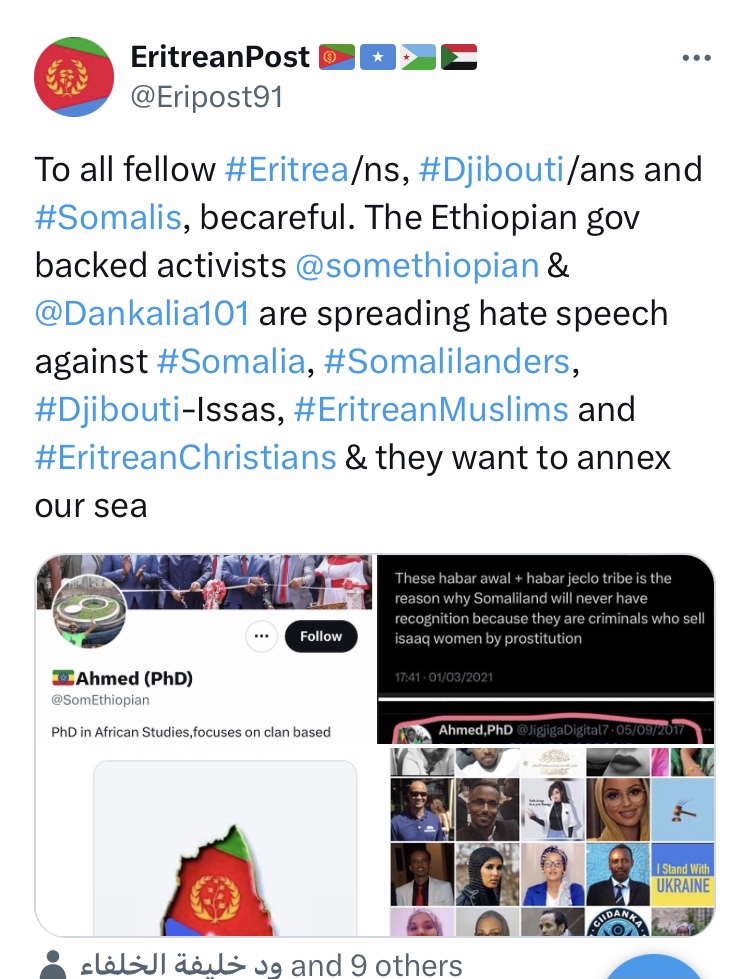Open the black habar awal tweet screenshot
The width and height of the screenshot is (750, 979).
click(x=545, y=649)
